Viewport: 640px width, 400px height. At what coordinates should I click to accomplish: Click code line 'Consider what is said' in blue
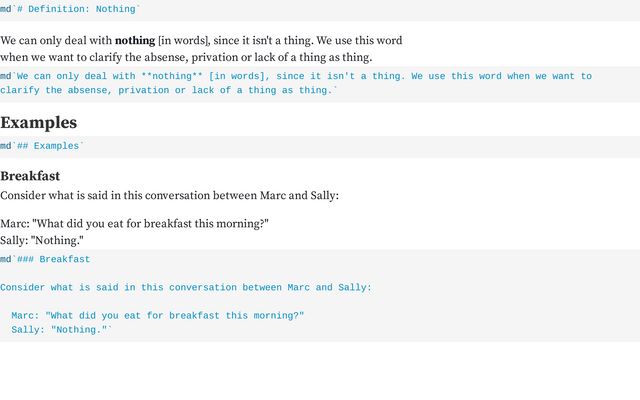(186, 288)
